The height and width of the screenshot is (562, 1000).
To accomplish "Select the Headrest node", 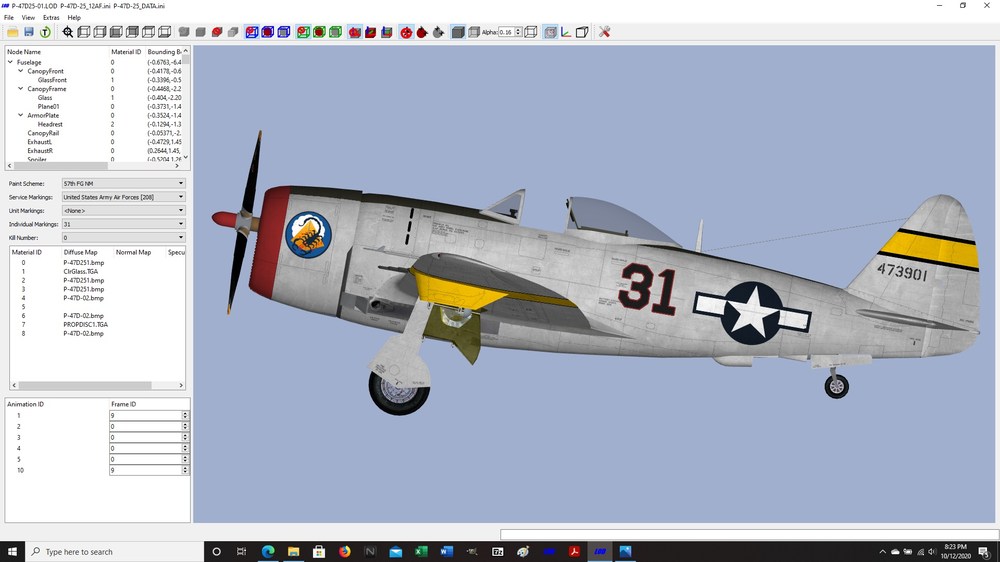I will tap(50, 124).
